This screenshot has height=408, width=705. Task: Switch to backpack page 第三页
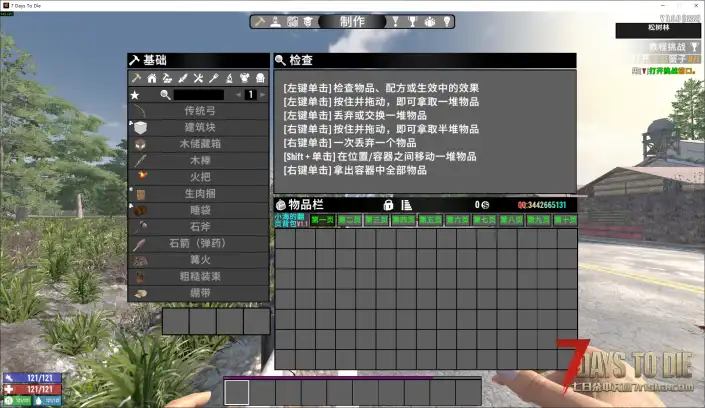tap(377, 220)
